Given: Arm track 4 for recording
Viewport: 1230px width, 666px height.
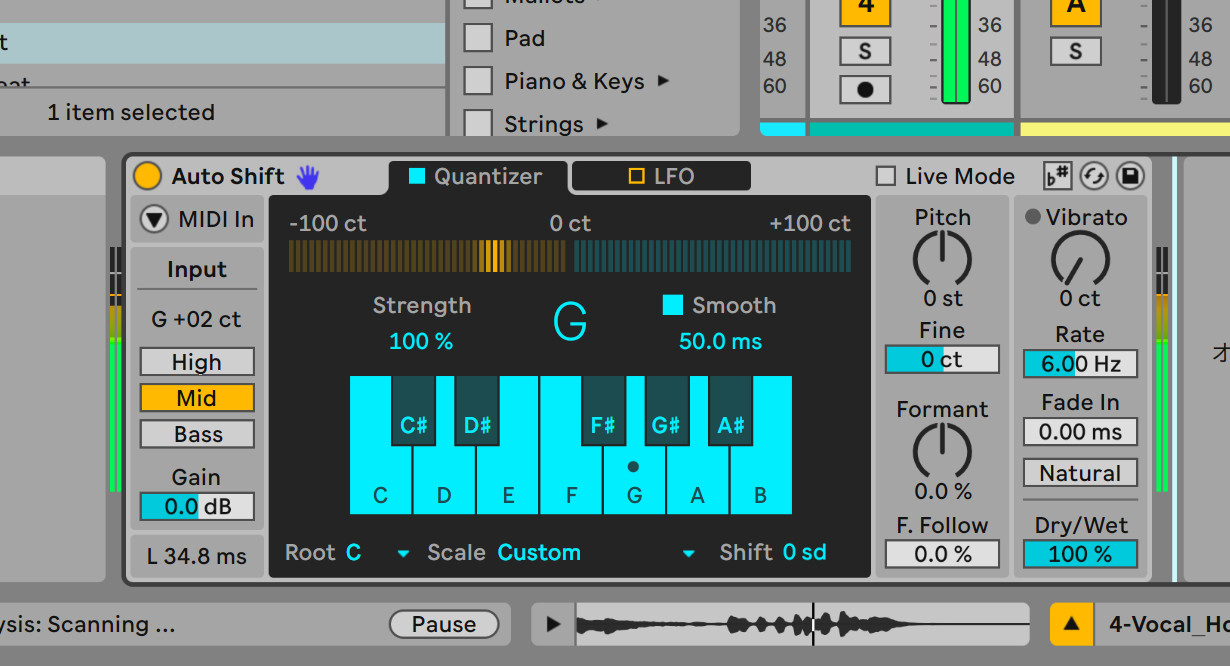Looking at the screenshot, I should pyautogui.click(x=865, y=89).
